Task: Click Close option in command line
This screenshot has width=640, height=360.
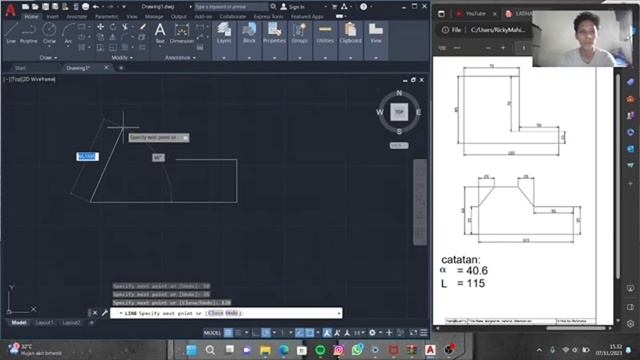Action: click(x=216, y=313)
